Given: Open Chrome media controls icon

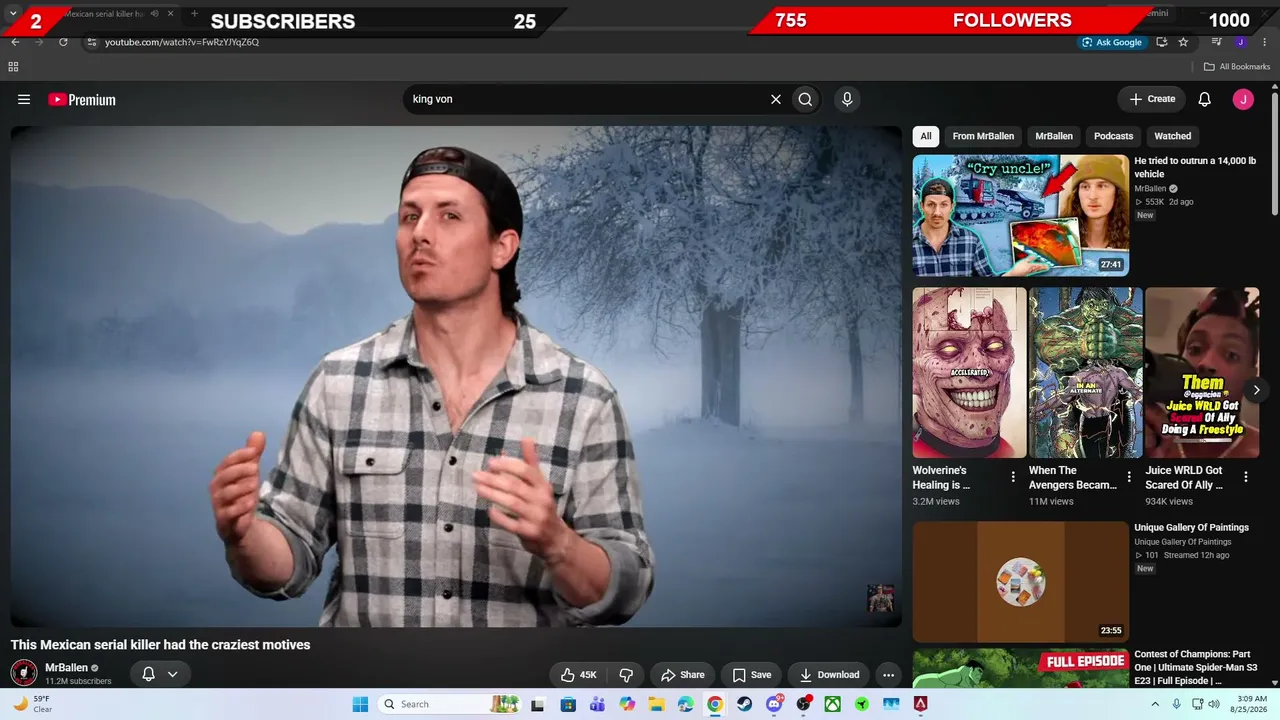Looking at the screenshot, I should (1216, 42).
